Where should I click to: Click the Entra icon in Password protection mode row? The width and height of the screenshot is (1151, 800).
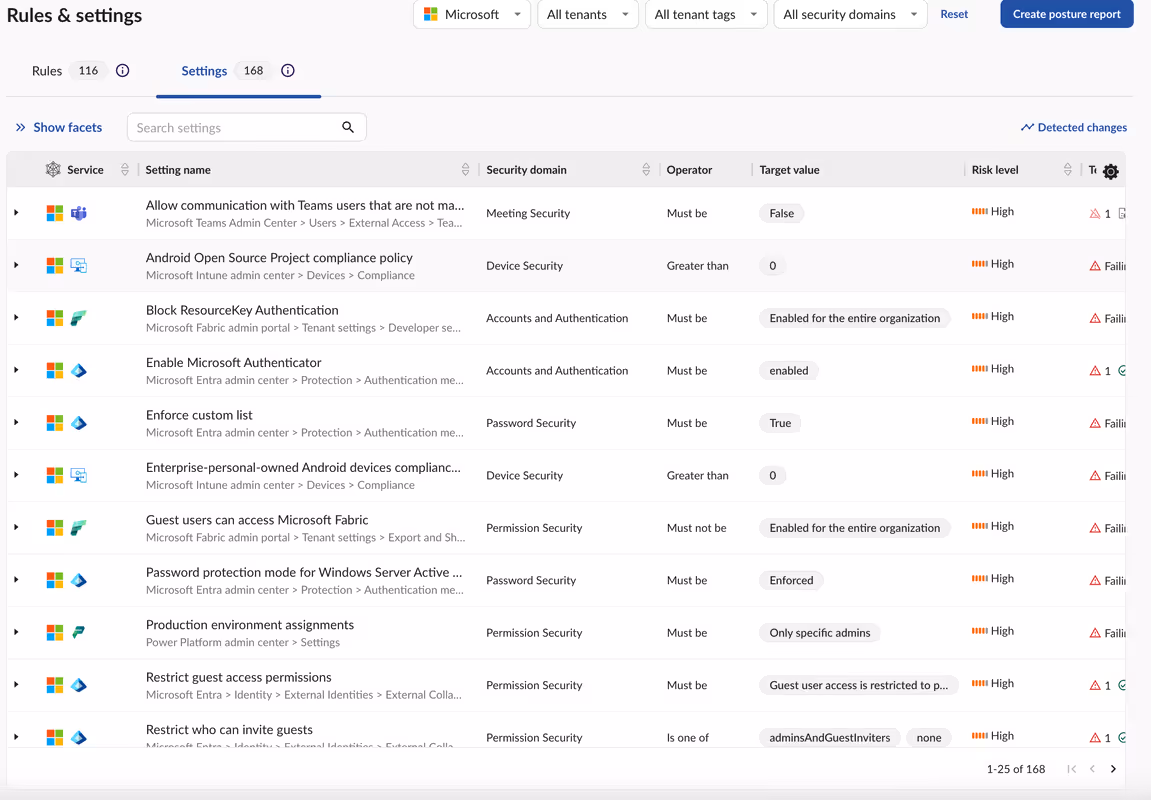pyautogui.click(x=79, y=580)
